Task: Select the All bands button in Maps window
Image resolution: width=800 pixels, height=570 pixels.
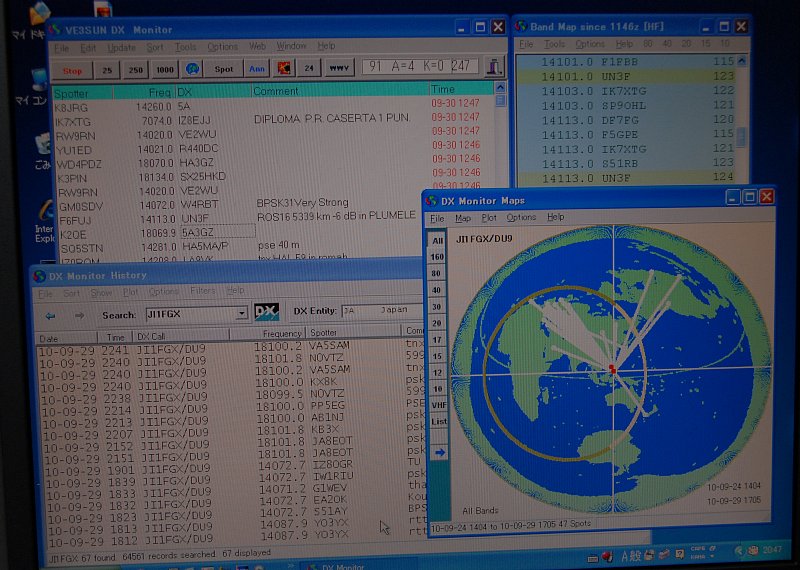Action: pos(437,240)
